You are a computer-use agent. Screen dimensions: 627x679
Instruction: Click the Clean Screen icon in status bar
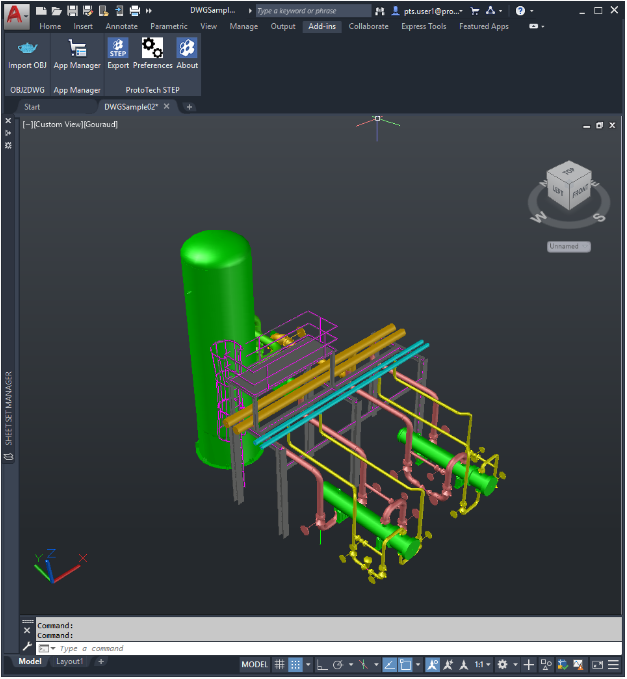(x=598, y=665)
